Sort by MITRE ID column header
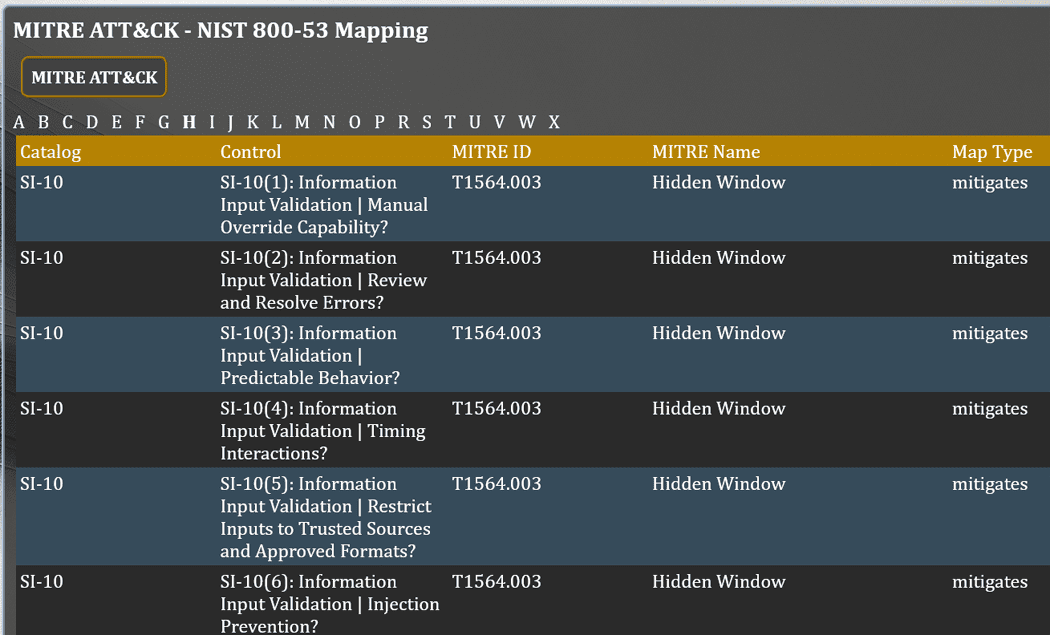 point(492,152)
